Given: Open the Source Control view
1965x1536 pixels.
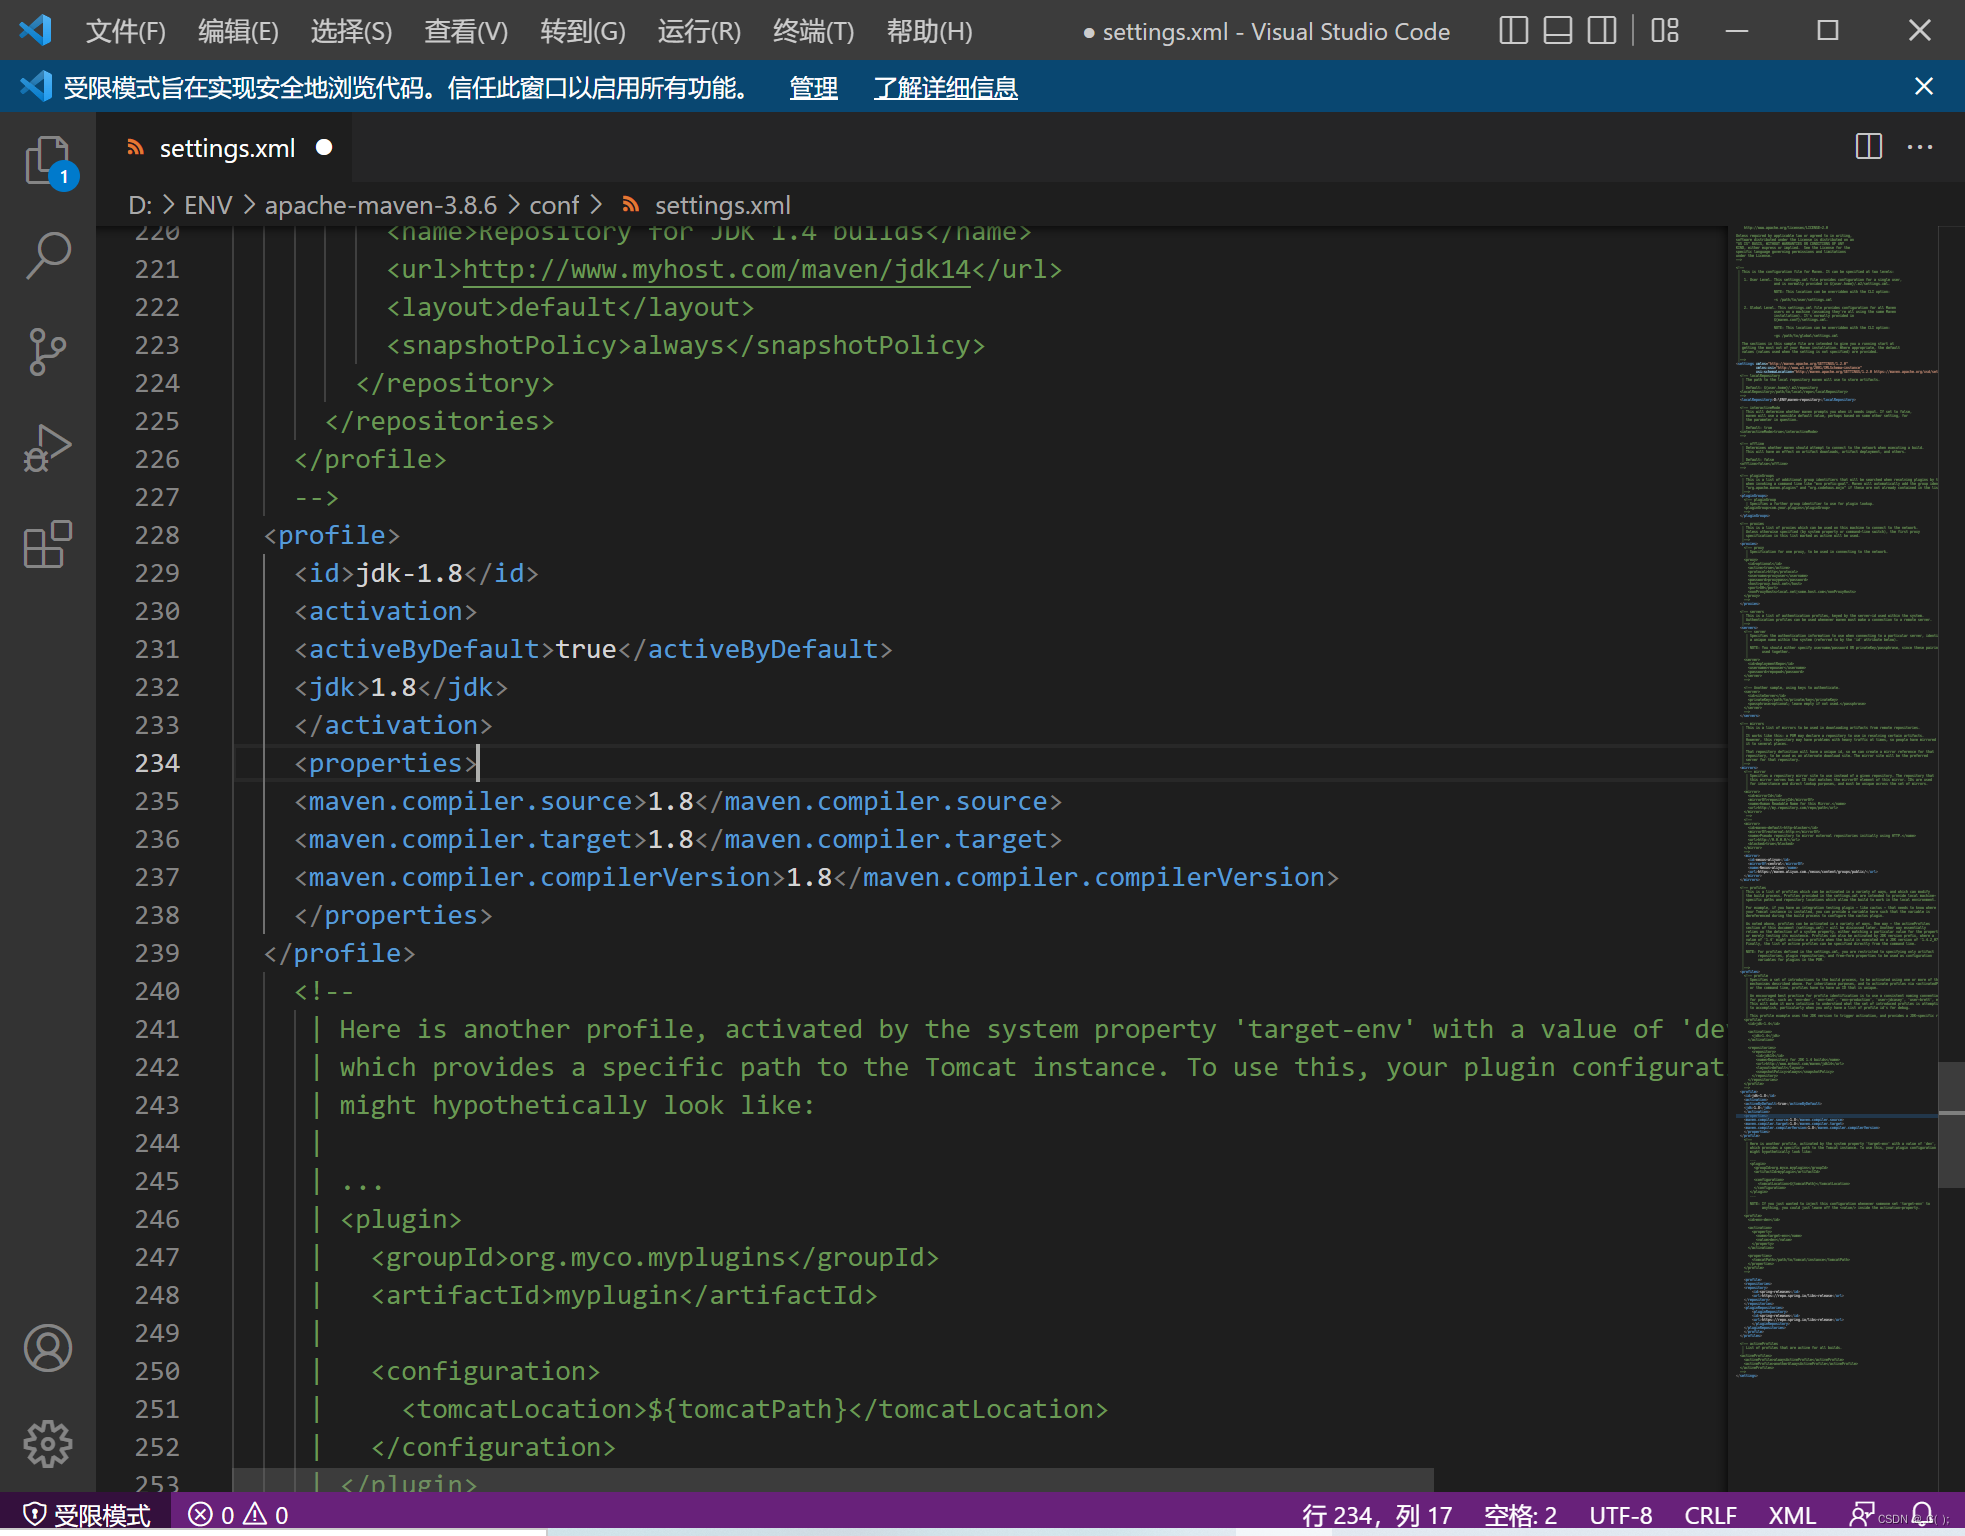Looking at the screenshot, I should pyautogui.click(x=48, y=352).
